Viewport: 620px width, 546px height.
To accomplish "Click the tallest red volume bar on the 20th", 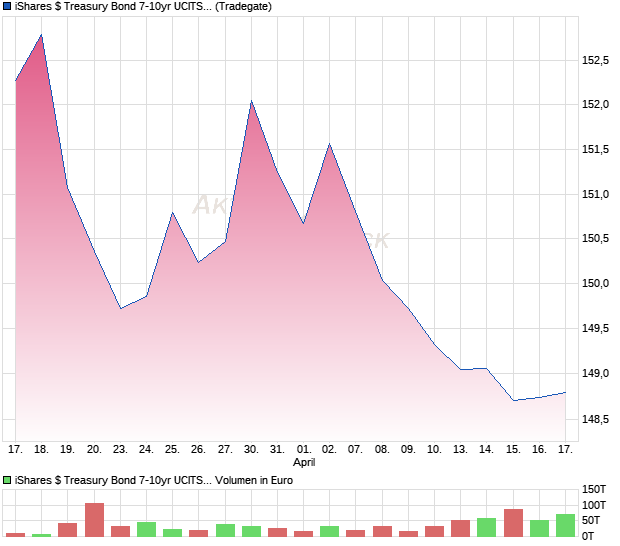I will 94,520.
